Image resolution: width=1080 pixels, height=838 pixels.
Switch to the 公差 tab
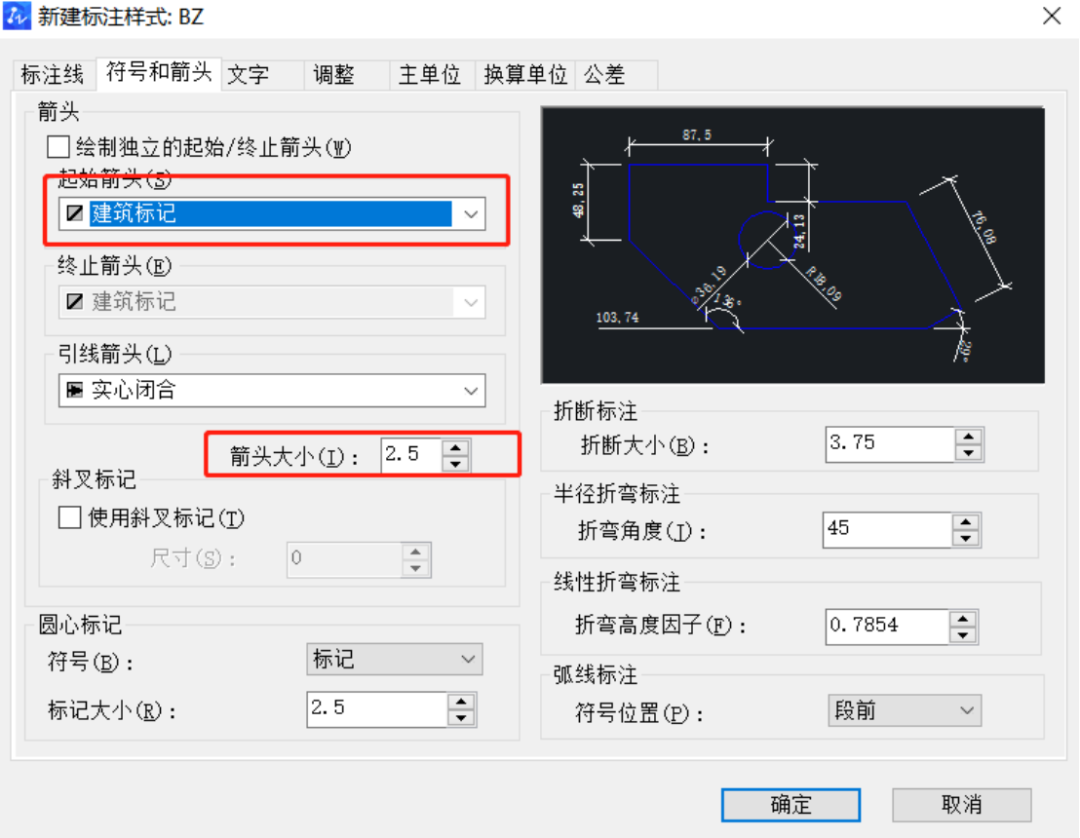[604, 74]
